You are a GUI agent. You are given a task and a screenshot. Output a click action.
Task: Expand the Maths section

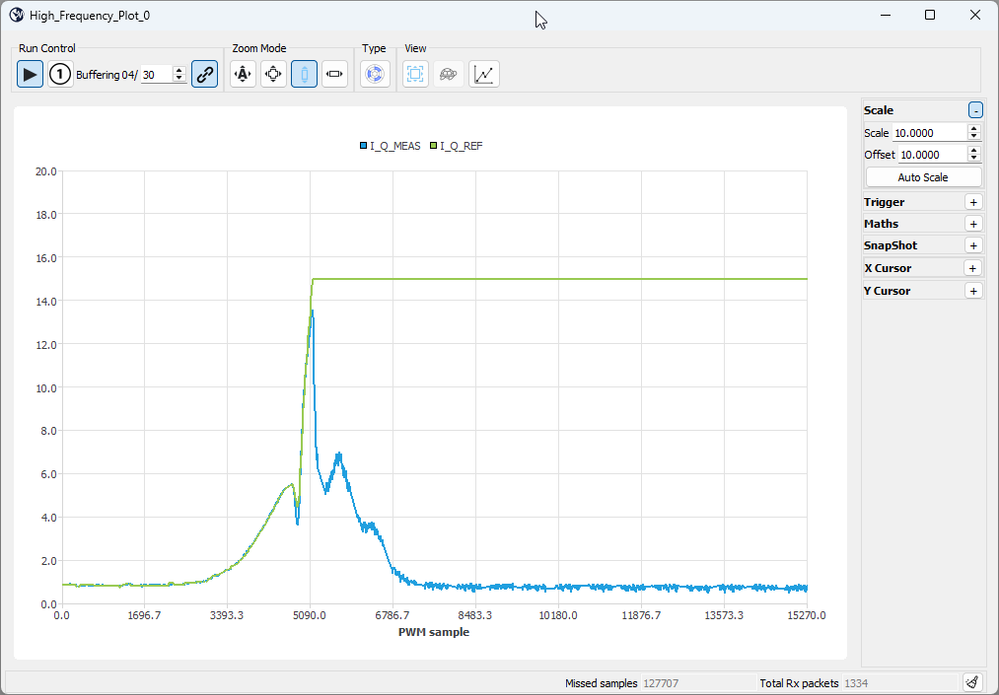[974, 224]
